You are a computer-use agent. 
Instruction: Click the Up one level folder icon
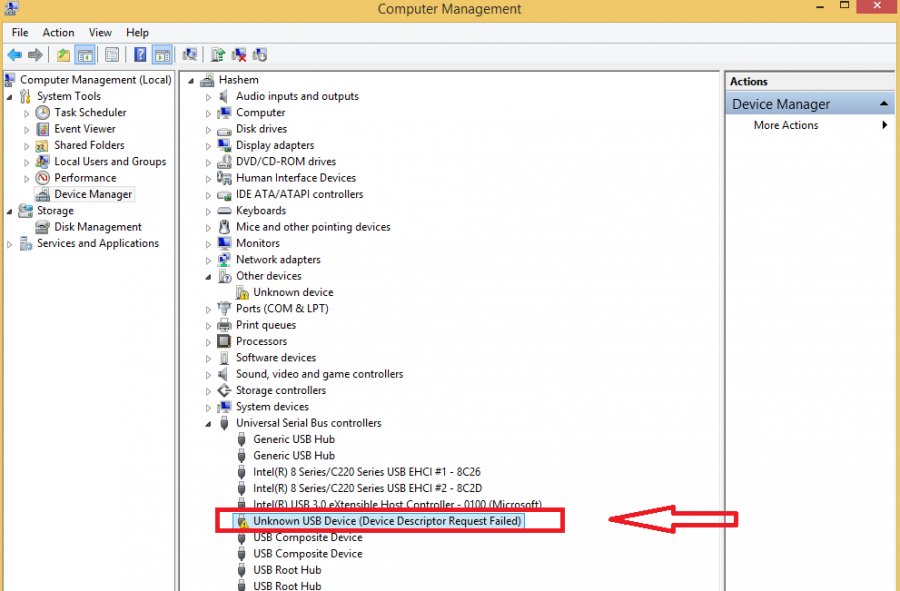tap(63, 55)
